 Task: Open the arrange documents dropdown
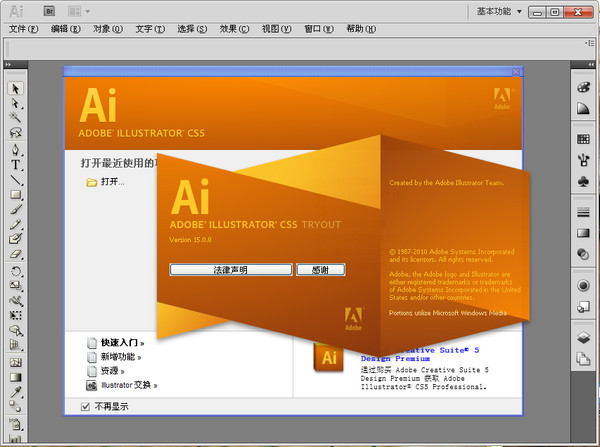pyautogui.click(x=78, y=11)
